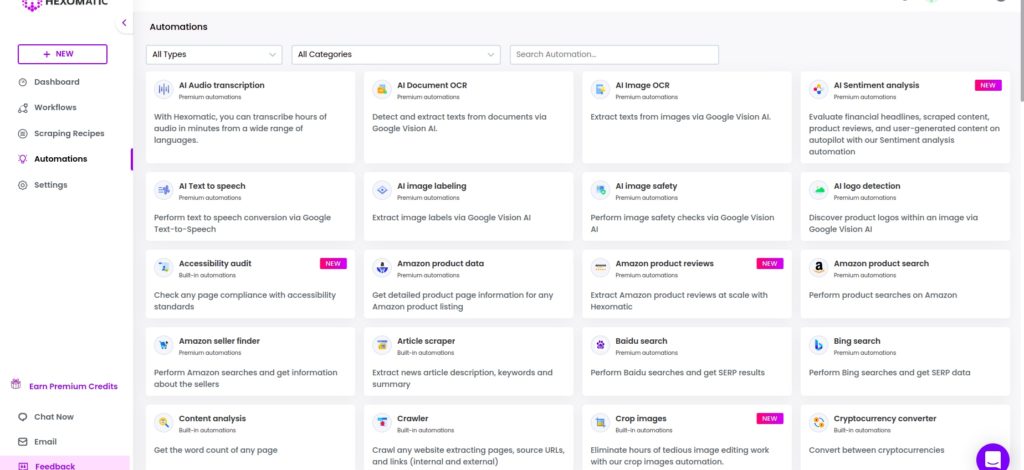Click the Crawler card title
This screenshot has height=470, width=1024.
click(x=413, y=419)
